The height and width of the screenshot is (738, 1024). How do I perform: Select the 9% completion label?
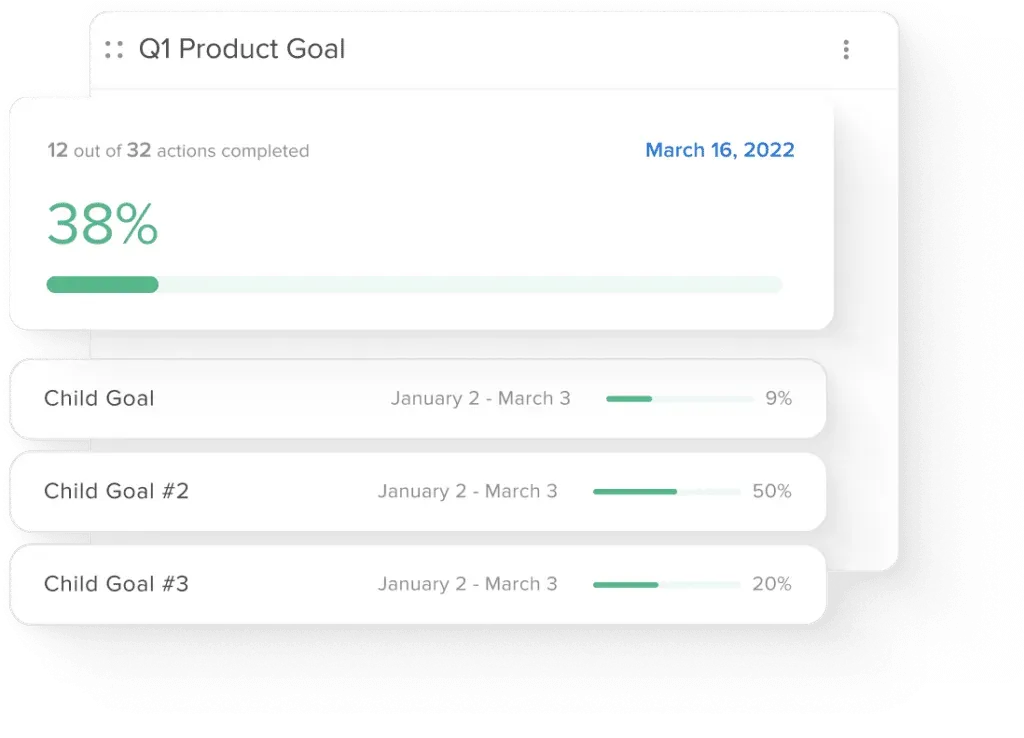tap(778, 398)
